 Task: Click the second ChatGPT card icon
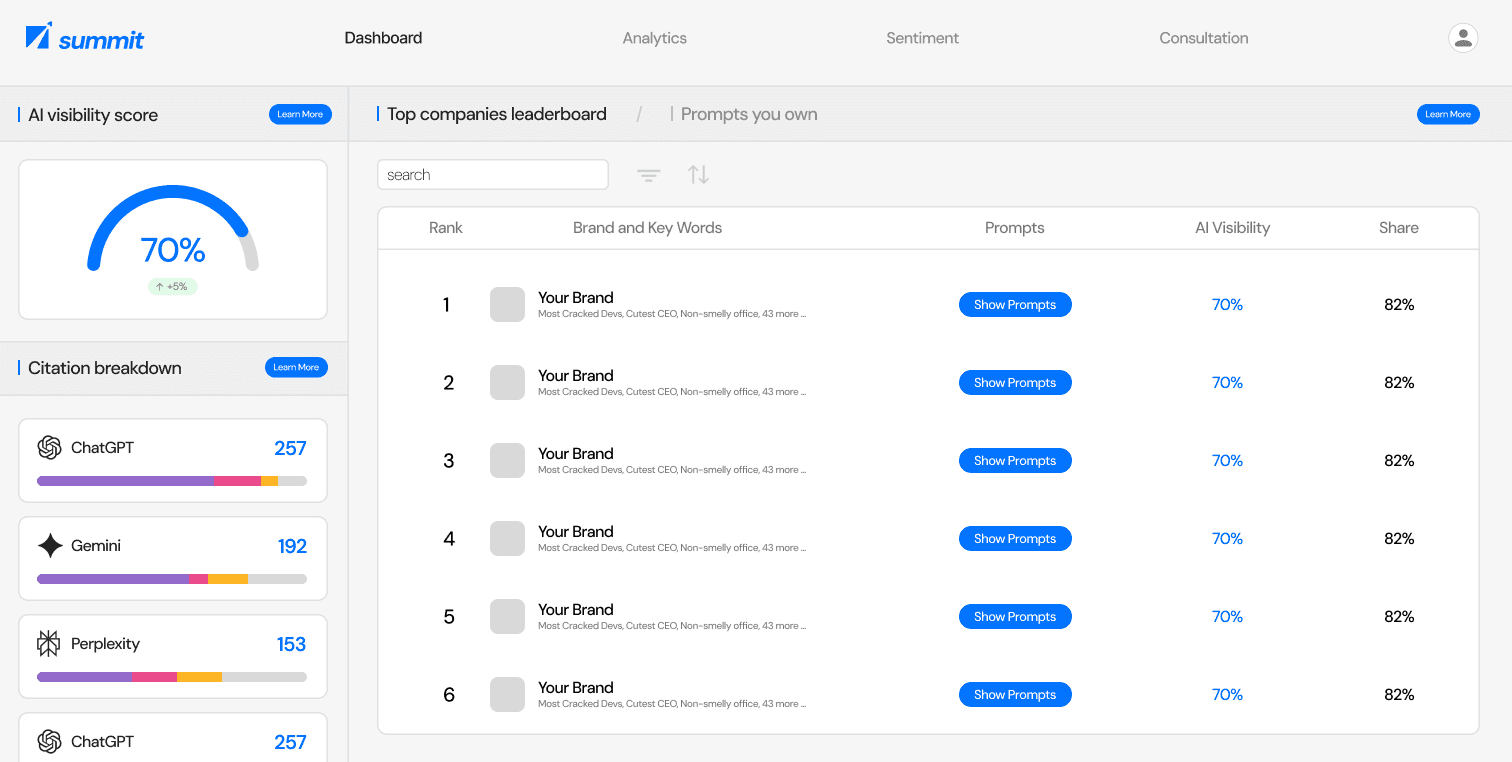(49, 741)
